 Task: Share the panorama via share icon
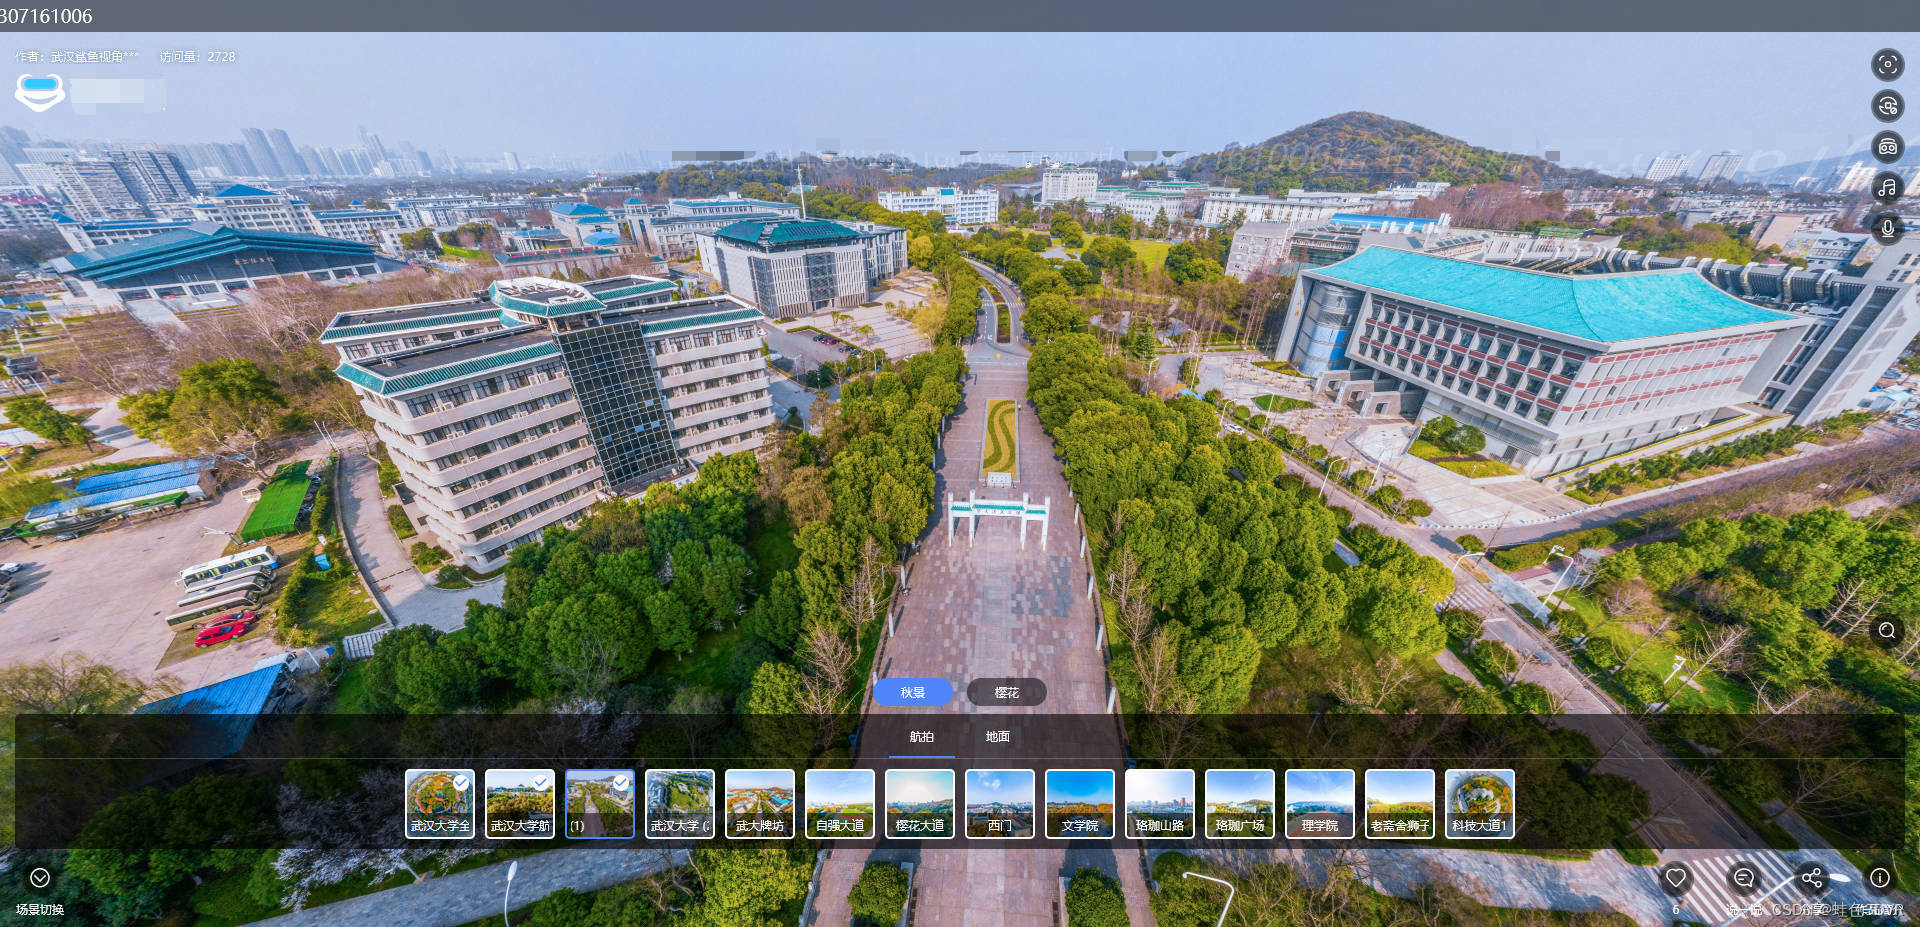pyautogui.click(x=1812, y=878)
